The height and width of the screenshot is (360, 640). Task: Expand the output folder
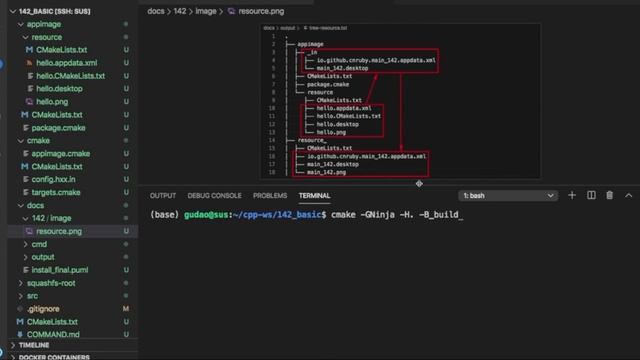(25, 257)
